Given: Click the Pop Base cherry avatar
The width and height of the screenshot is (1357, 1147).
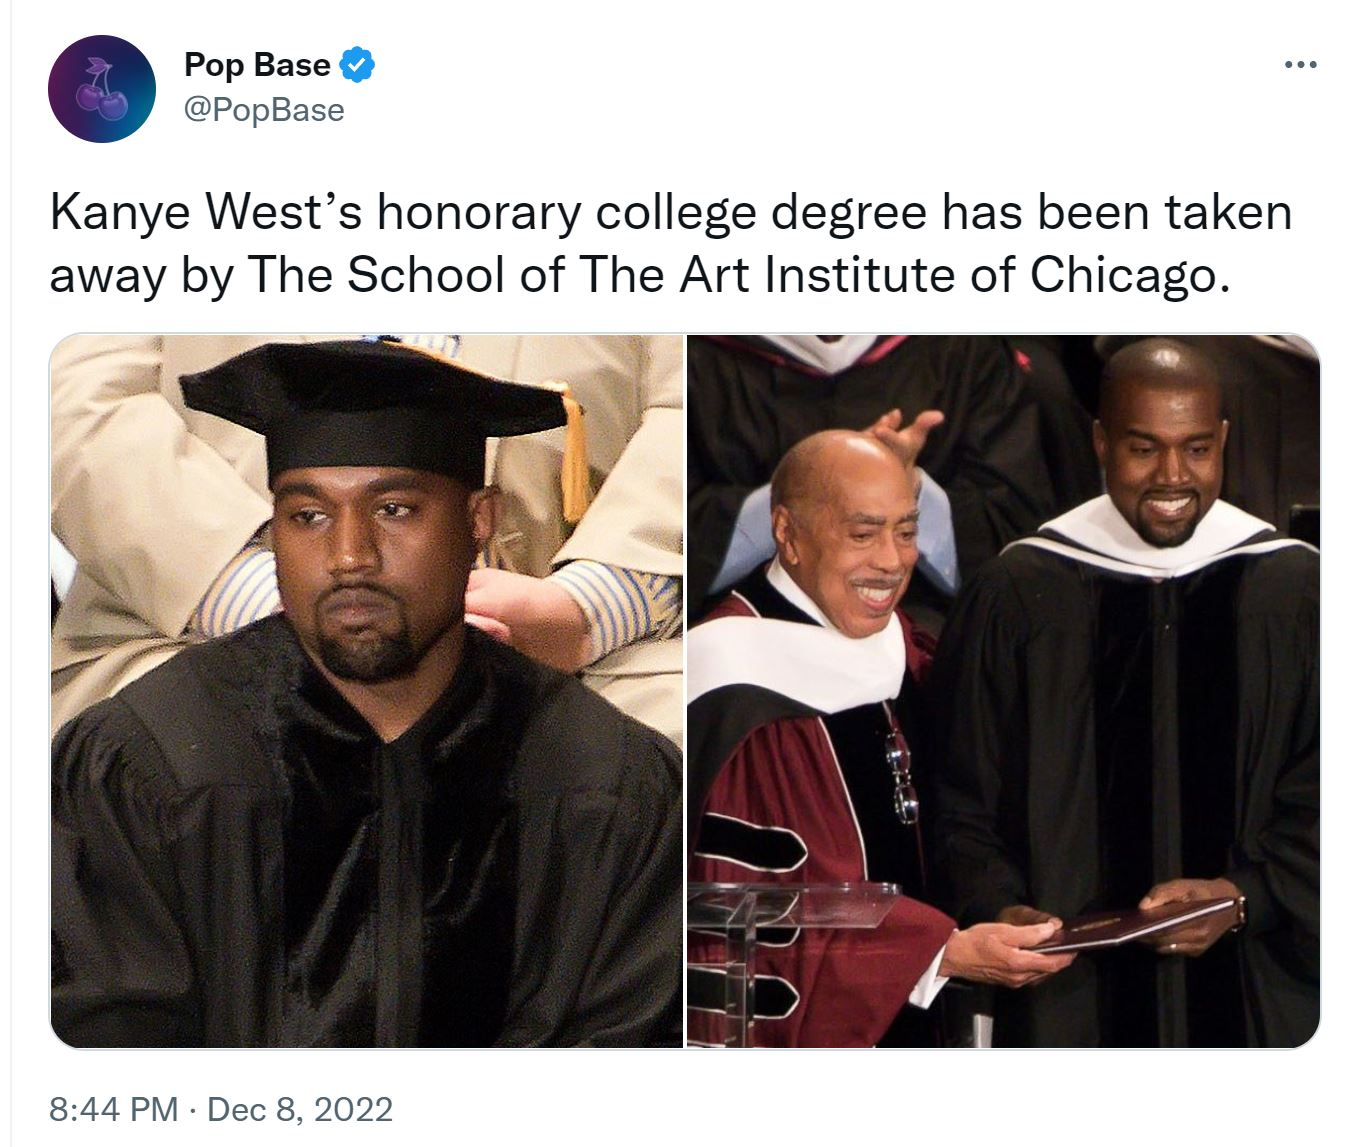Looking at the screenshot, I should tap(102, 89).
